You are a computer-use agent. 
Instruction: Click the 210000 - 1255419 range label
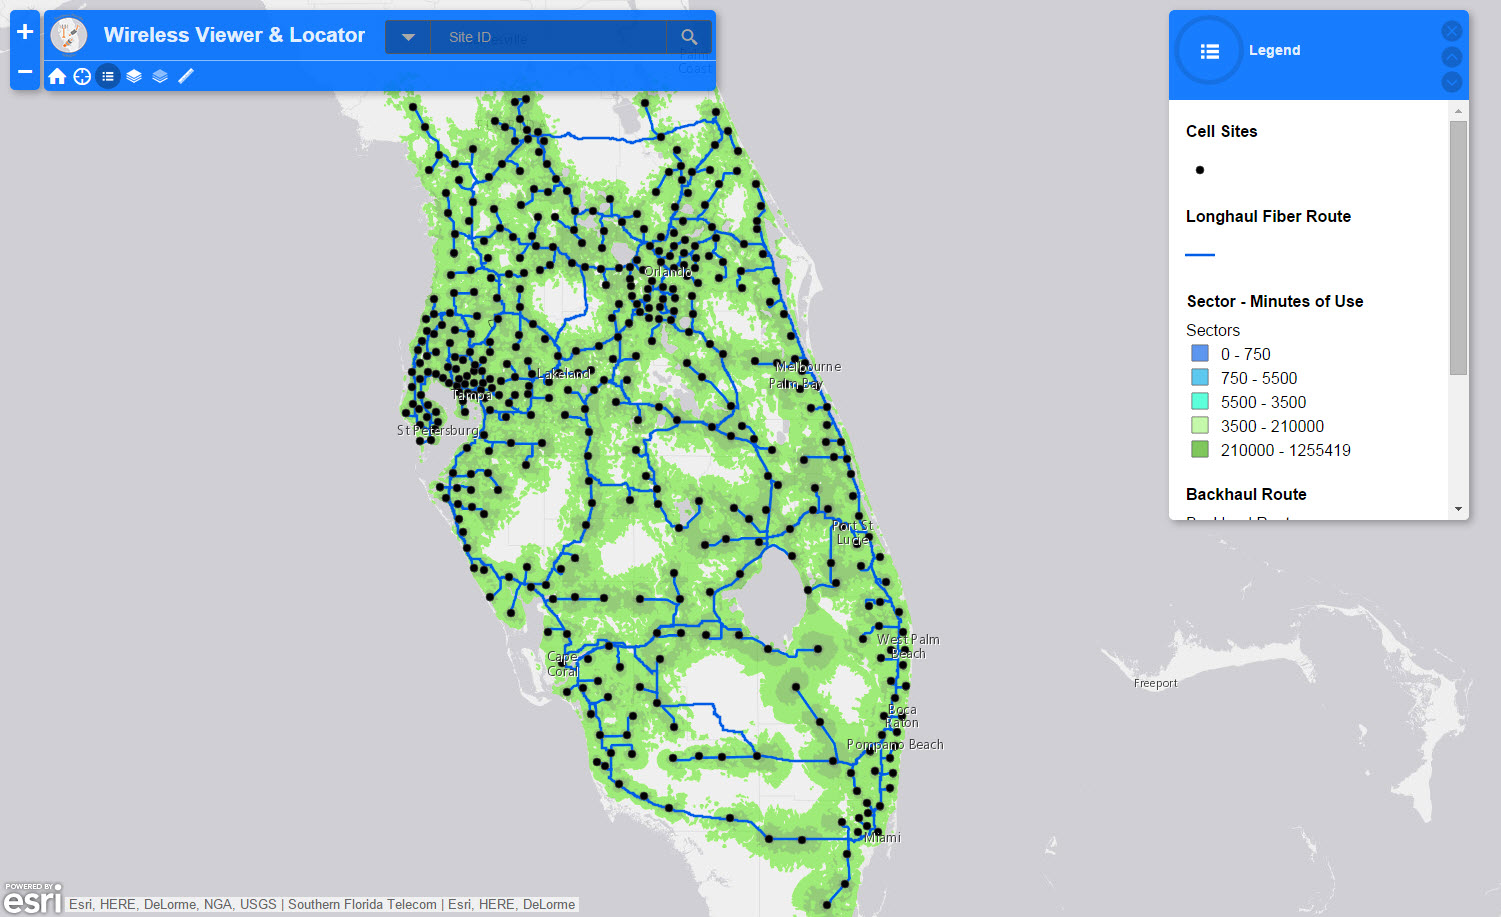[1286, 450]
